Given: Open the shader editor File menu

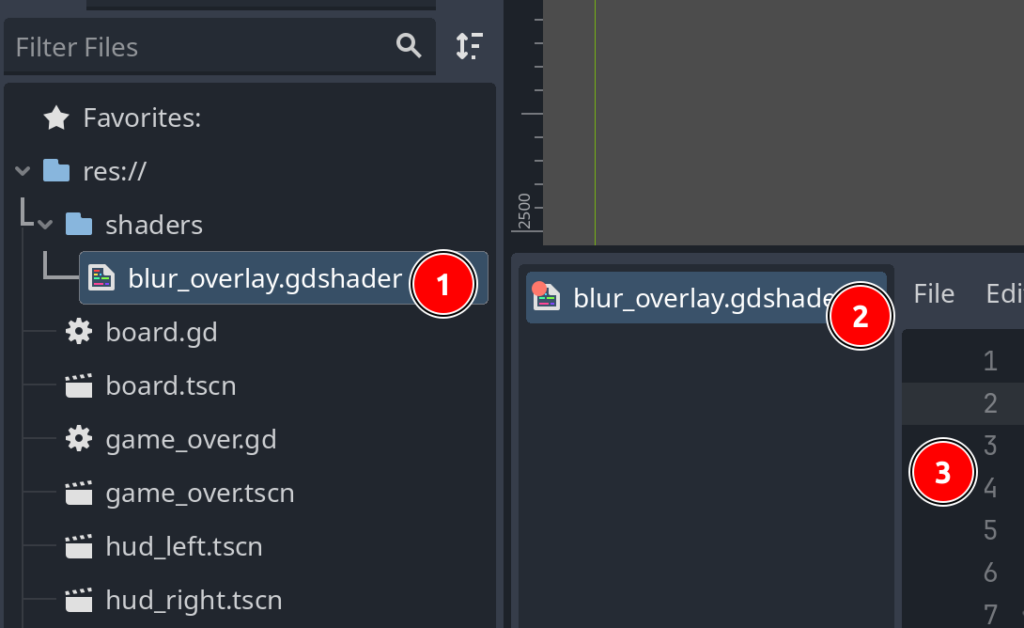Looking at the screenshot, I should [934, 294].
